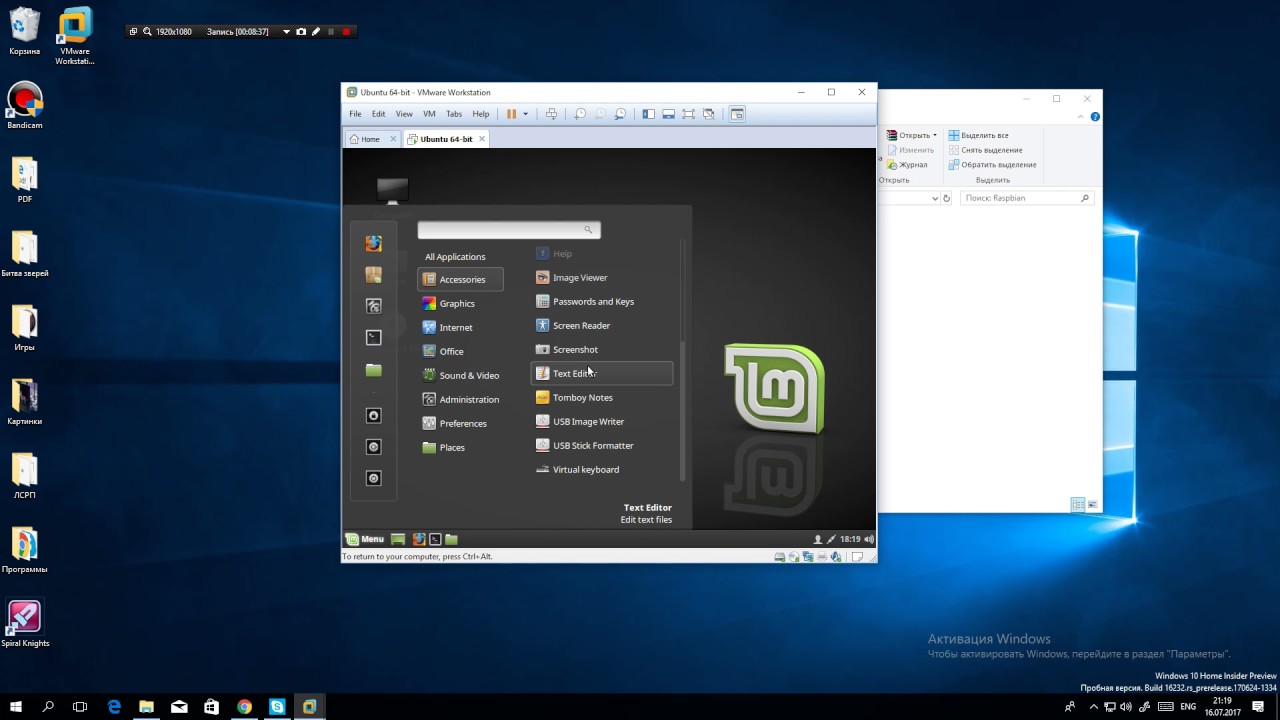Click the Show Desktop panel icon
The width and height of the screenshot is (1280, 720).
(398, 539)
